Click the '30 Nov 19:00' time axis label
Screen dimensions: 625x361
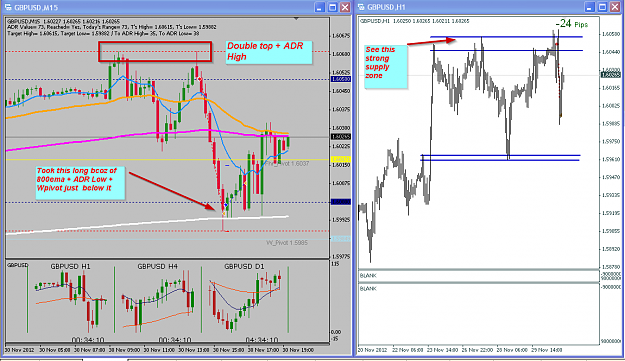tap(298, 350)
